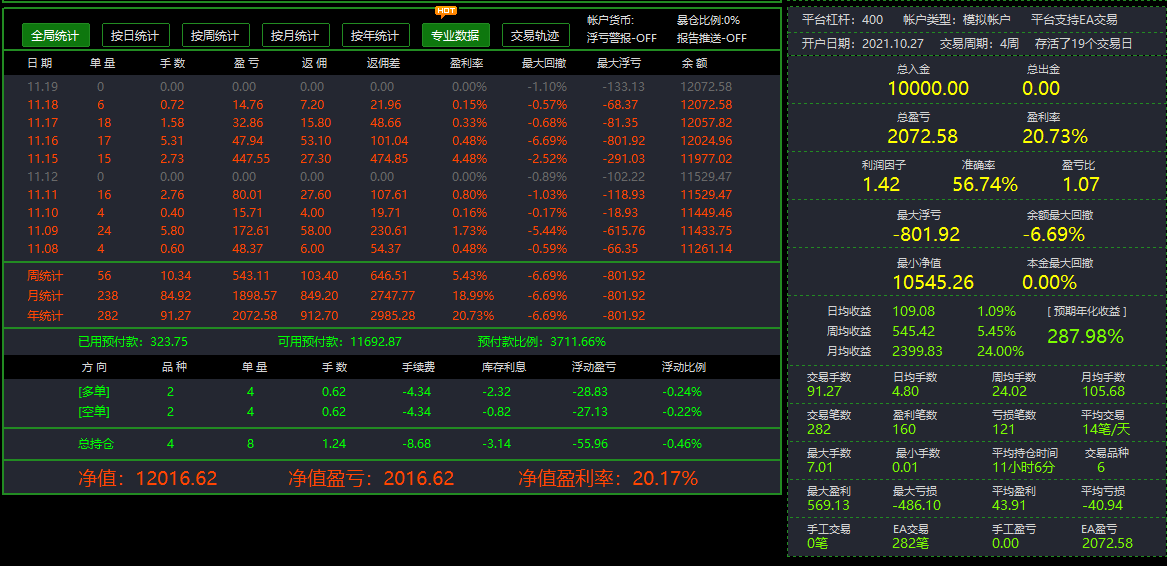
Task: Select the 11.19 date row
Action: (x=391, y=86)
